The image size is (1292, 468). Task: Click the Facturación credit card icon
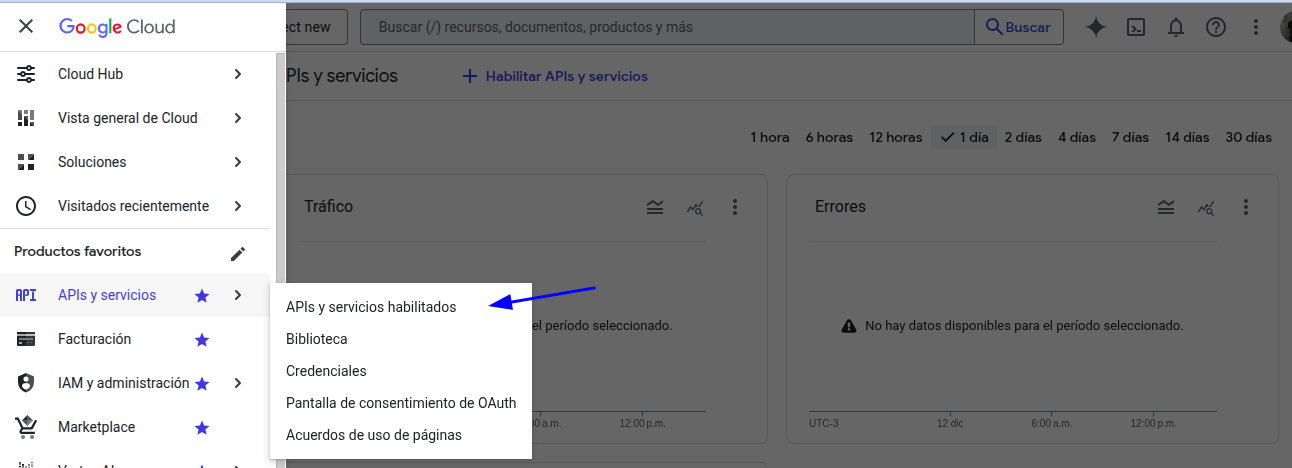click(26, 339)
